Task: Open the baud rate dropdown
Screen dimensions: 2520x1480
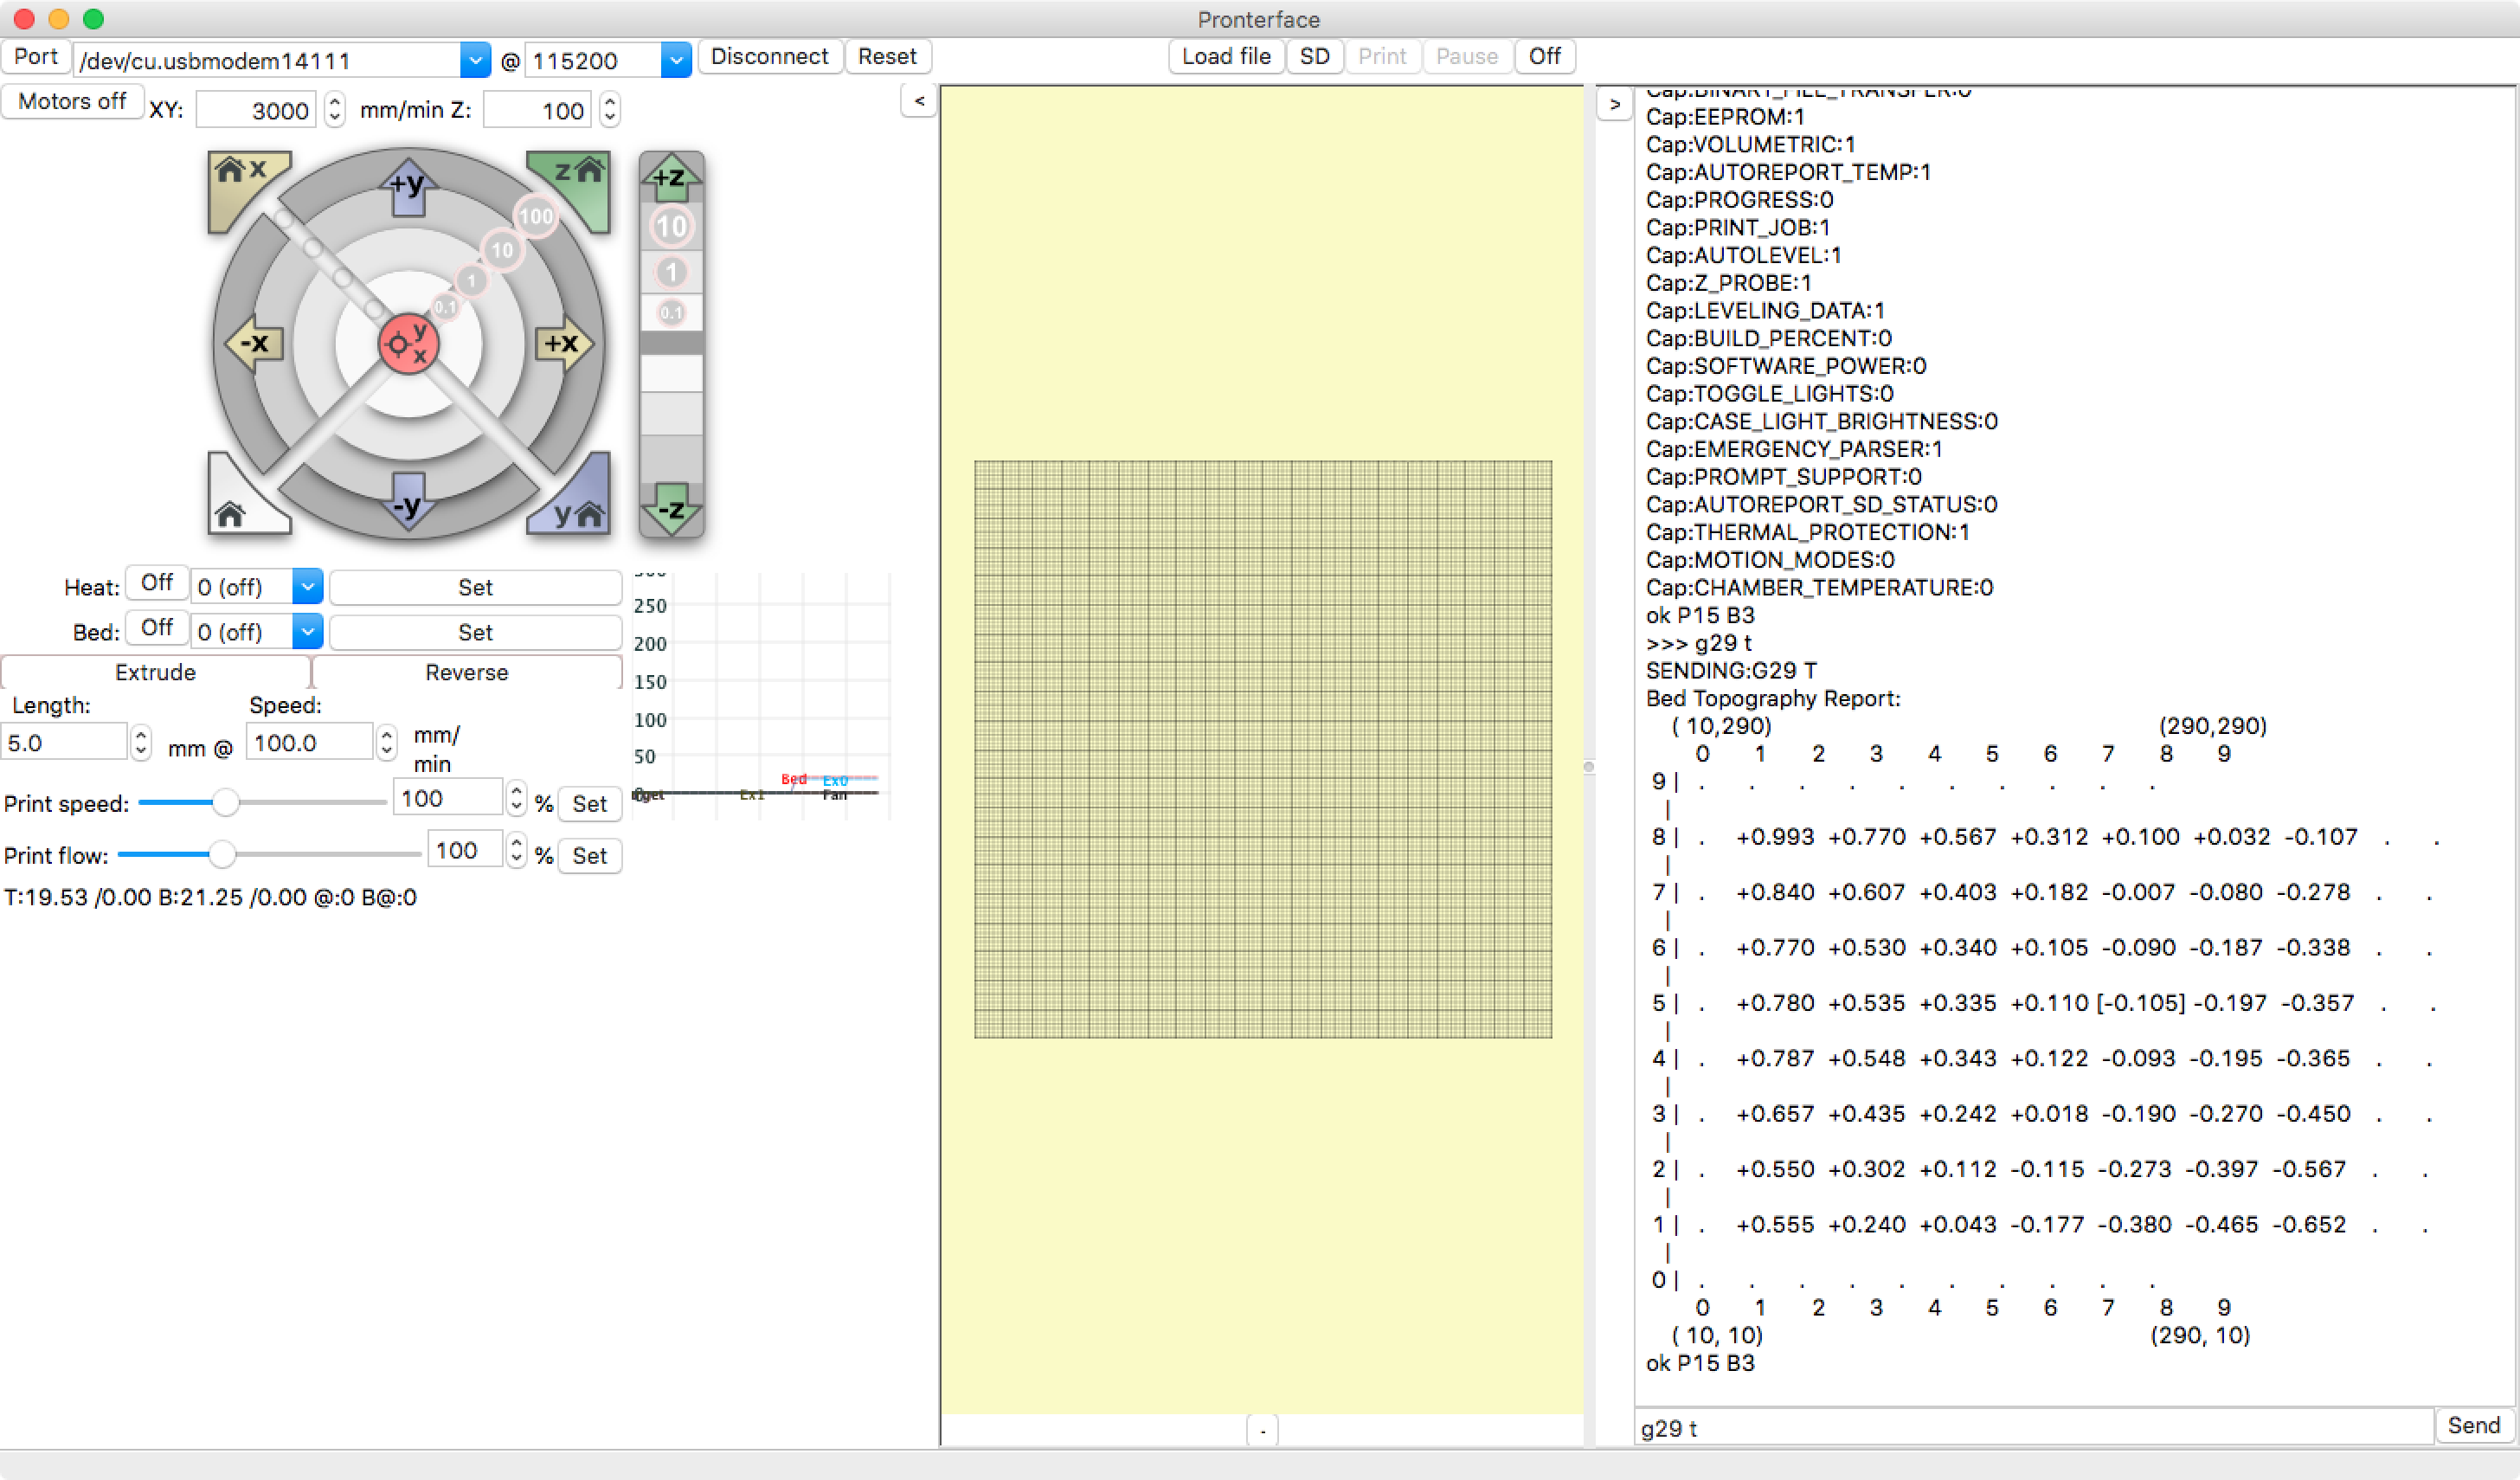Action: coord(676,61)
